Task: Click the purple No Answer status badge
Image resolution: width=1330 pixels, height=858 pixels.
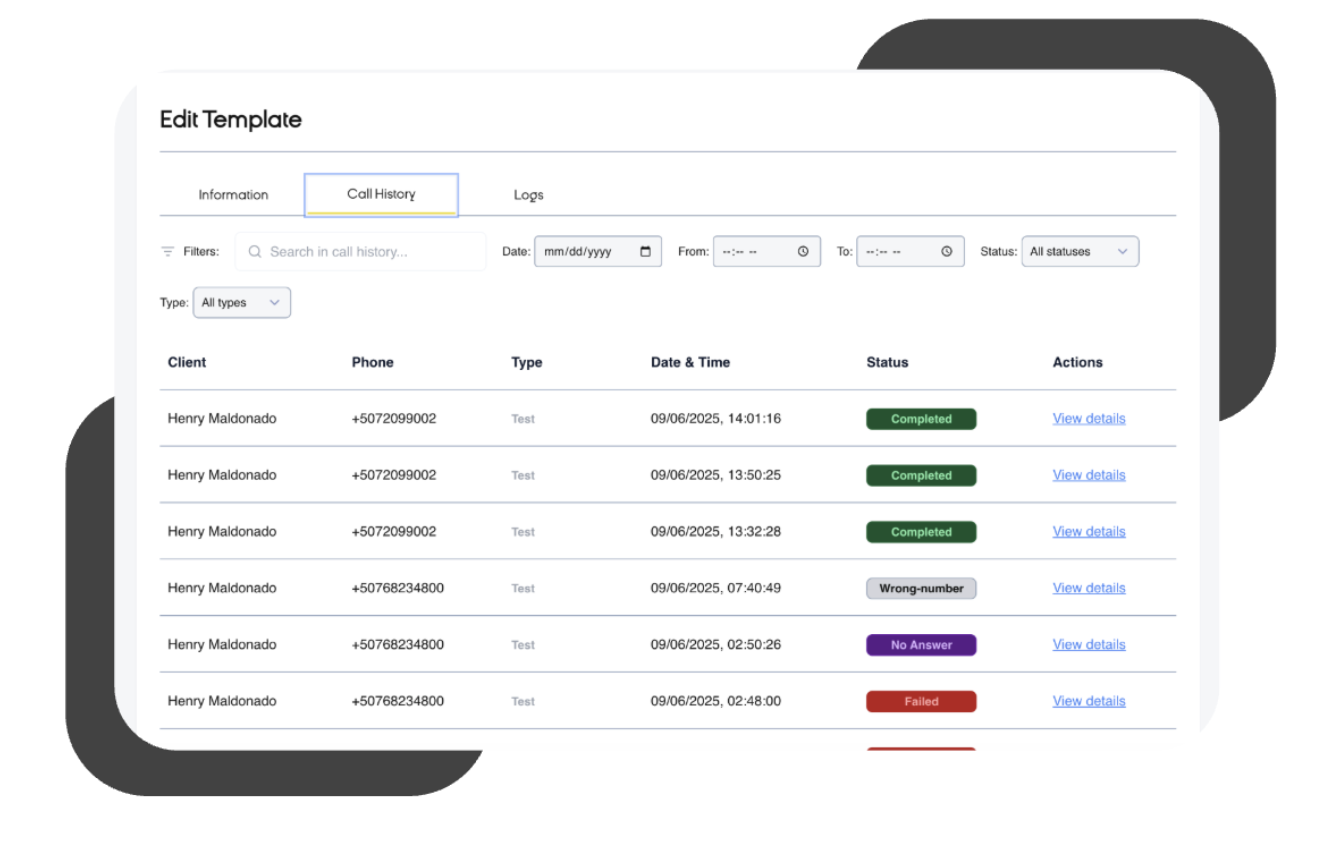Action: [920, 645]
